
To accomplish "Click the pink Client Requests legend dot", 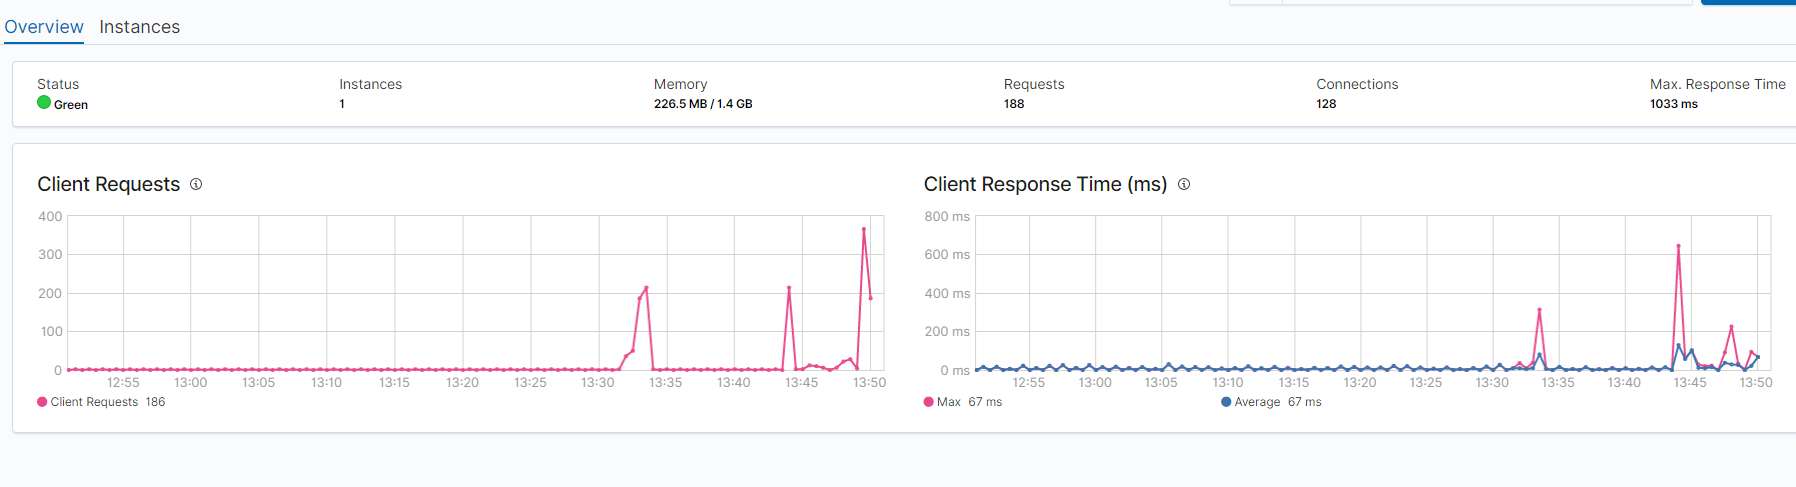I will (42, 402).
